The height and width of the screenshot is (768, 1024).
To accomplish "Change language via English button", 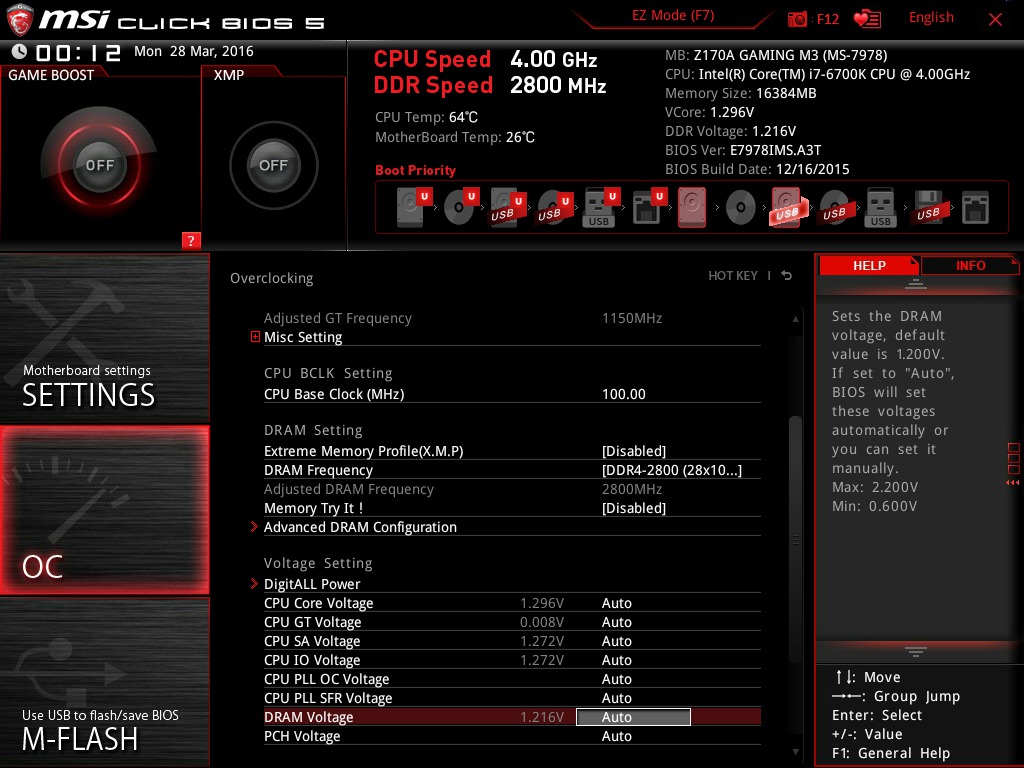I will click(931, 17).
